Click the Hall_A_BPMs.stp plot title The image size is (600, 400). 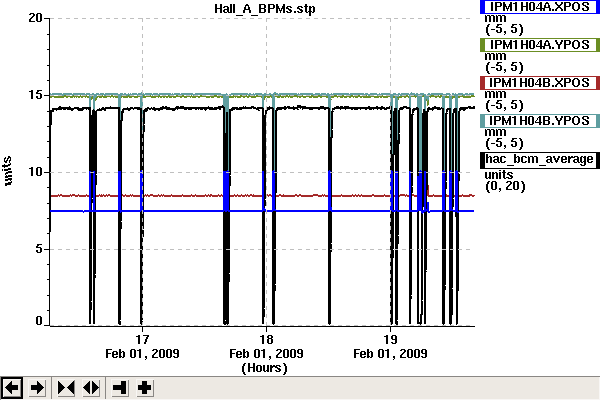265,8
